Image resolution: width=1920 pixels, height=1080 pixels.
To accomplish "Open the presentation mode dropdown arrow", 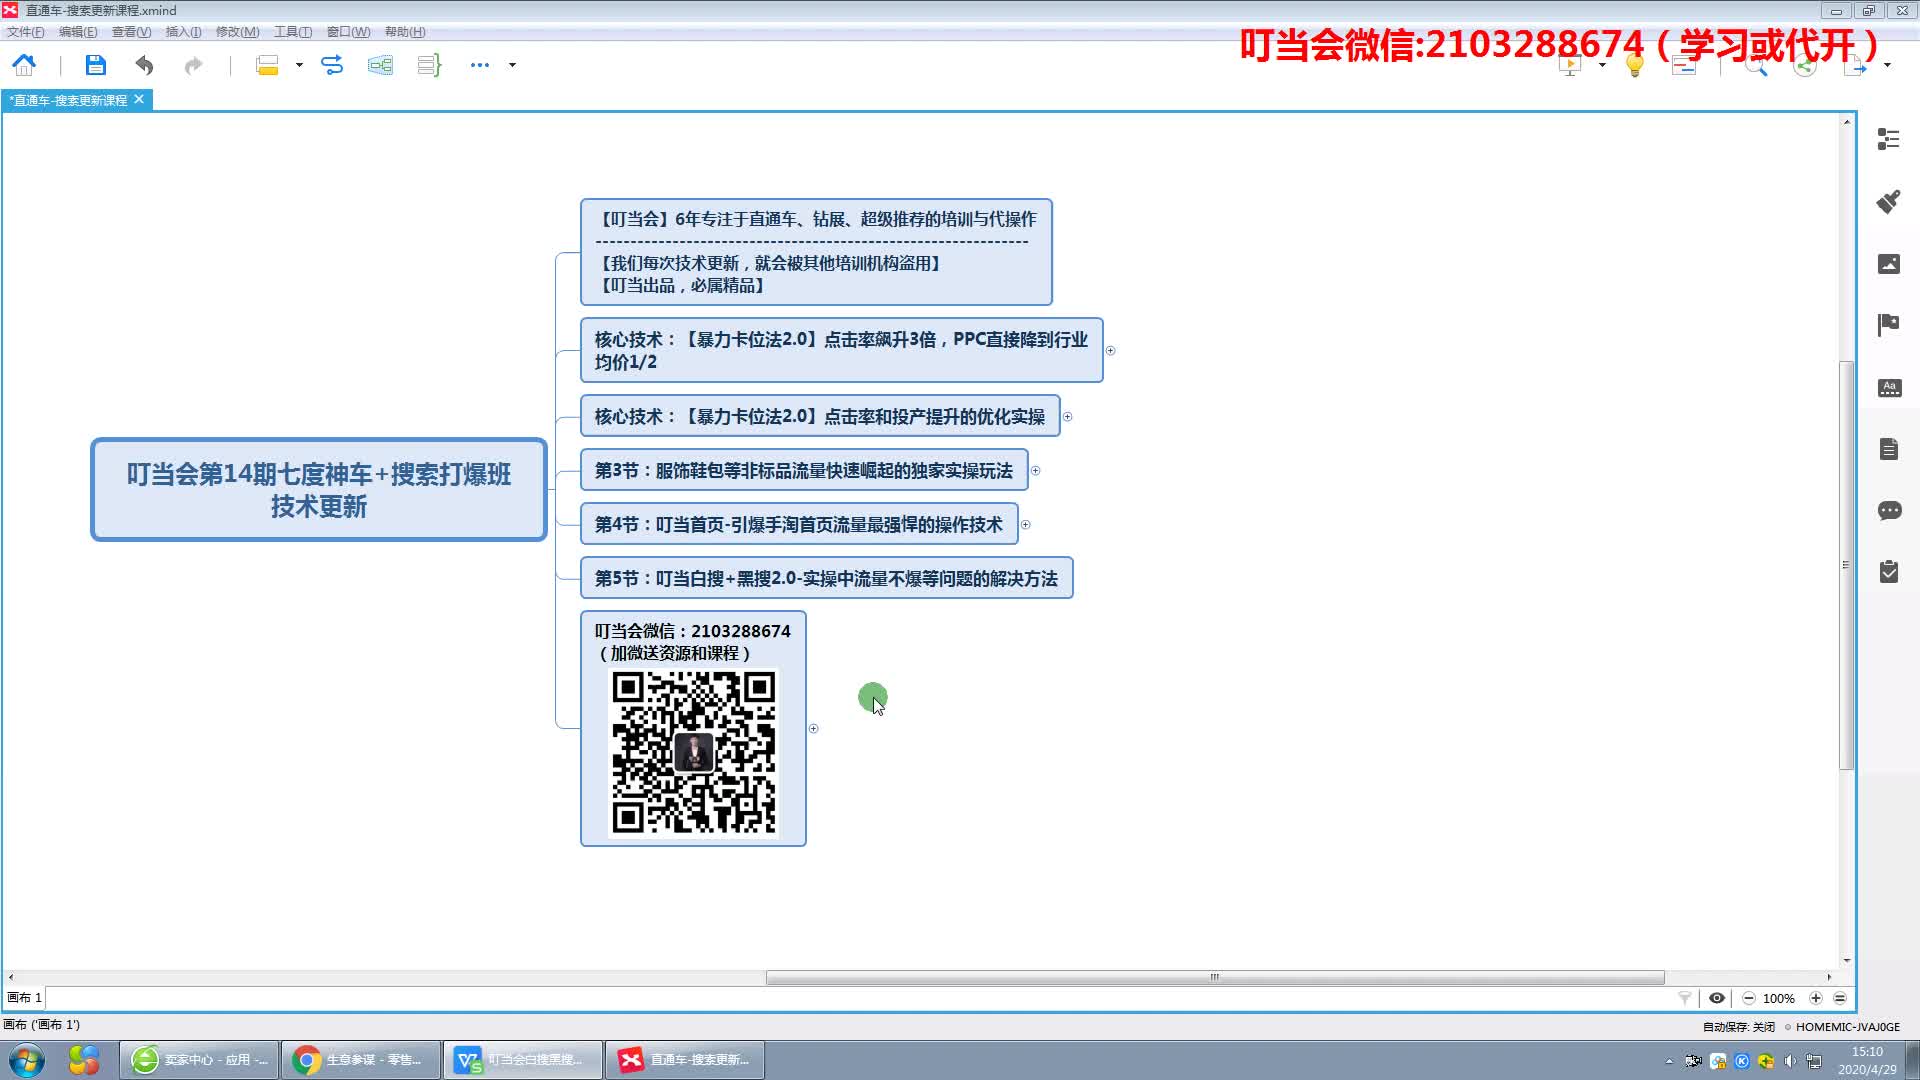I will tap(1603, 65).
